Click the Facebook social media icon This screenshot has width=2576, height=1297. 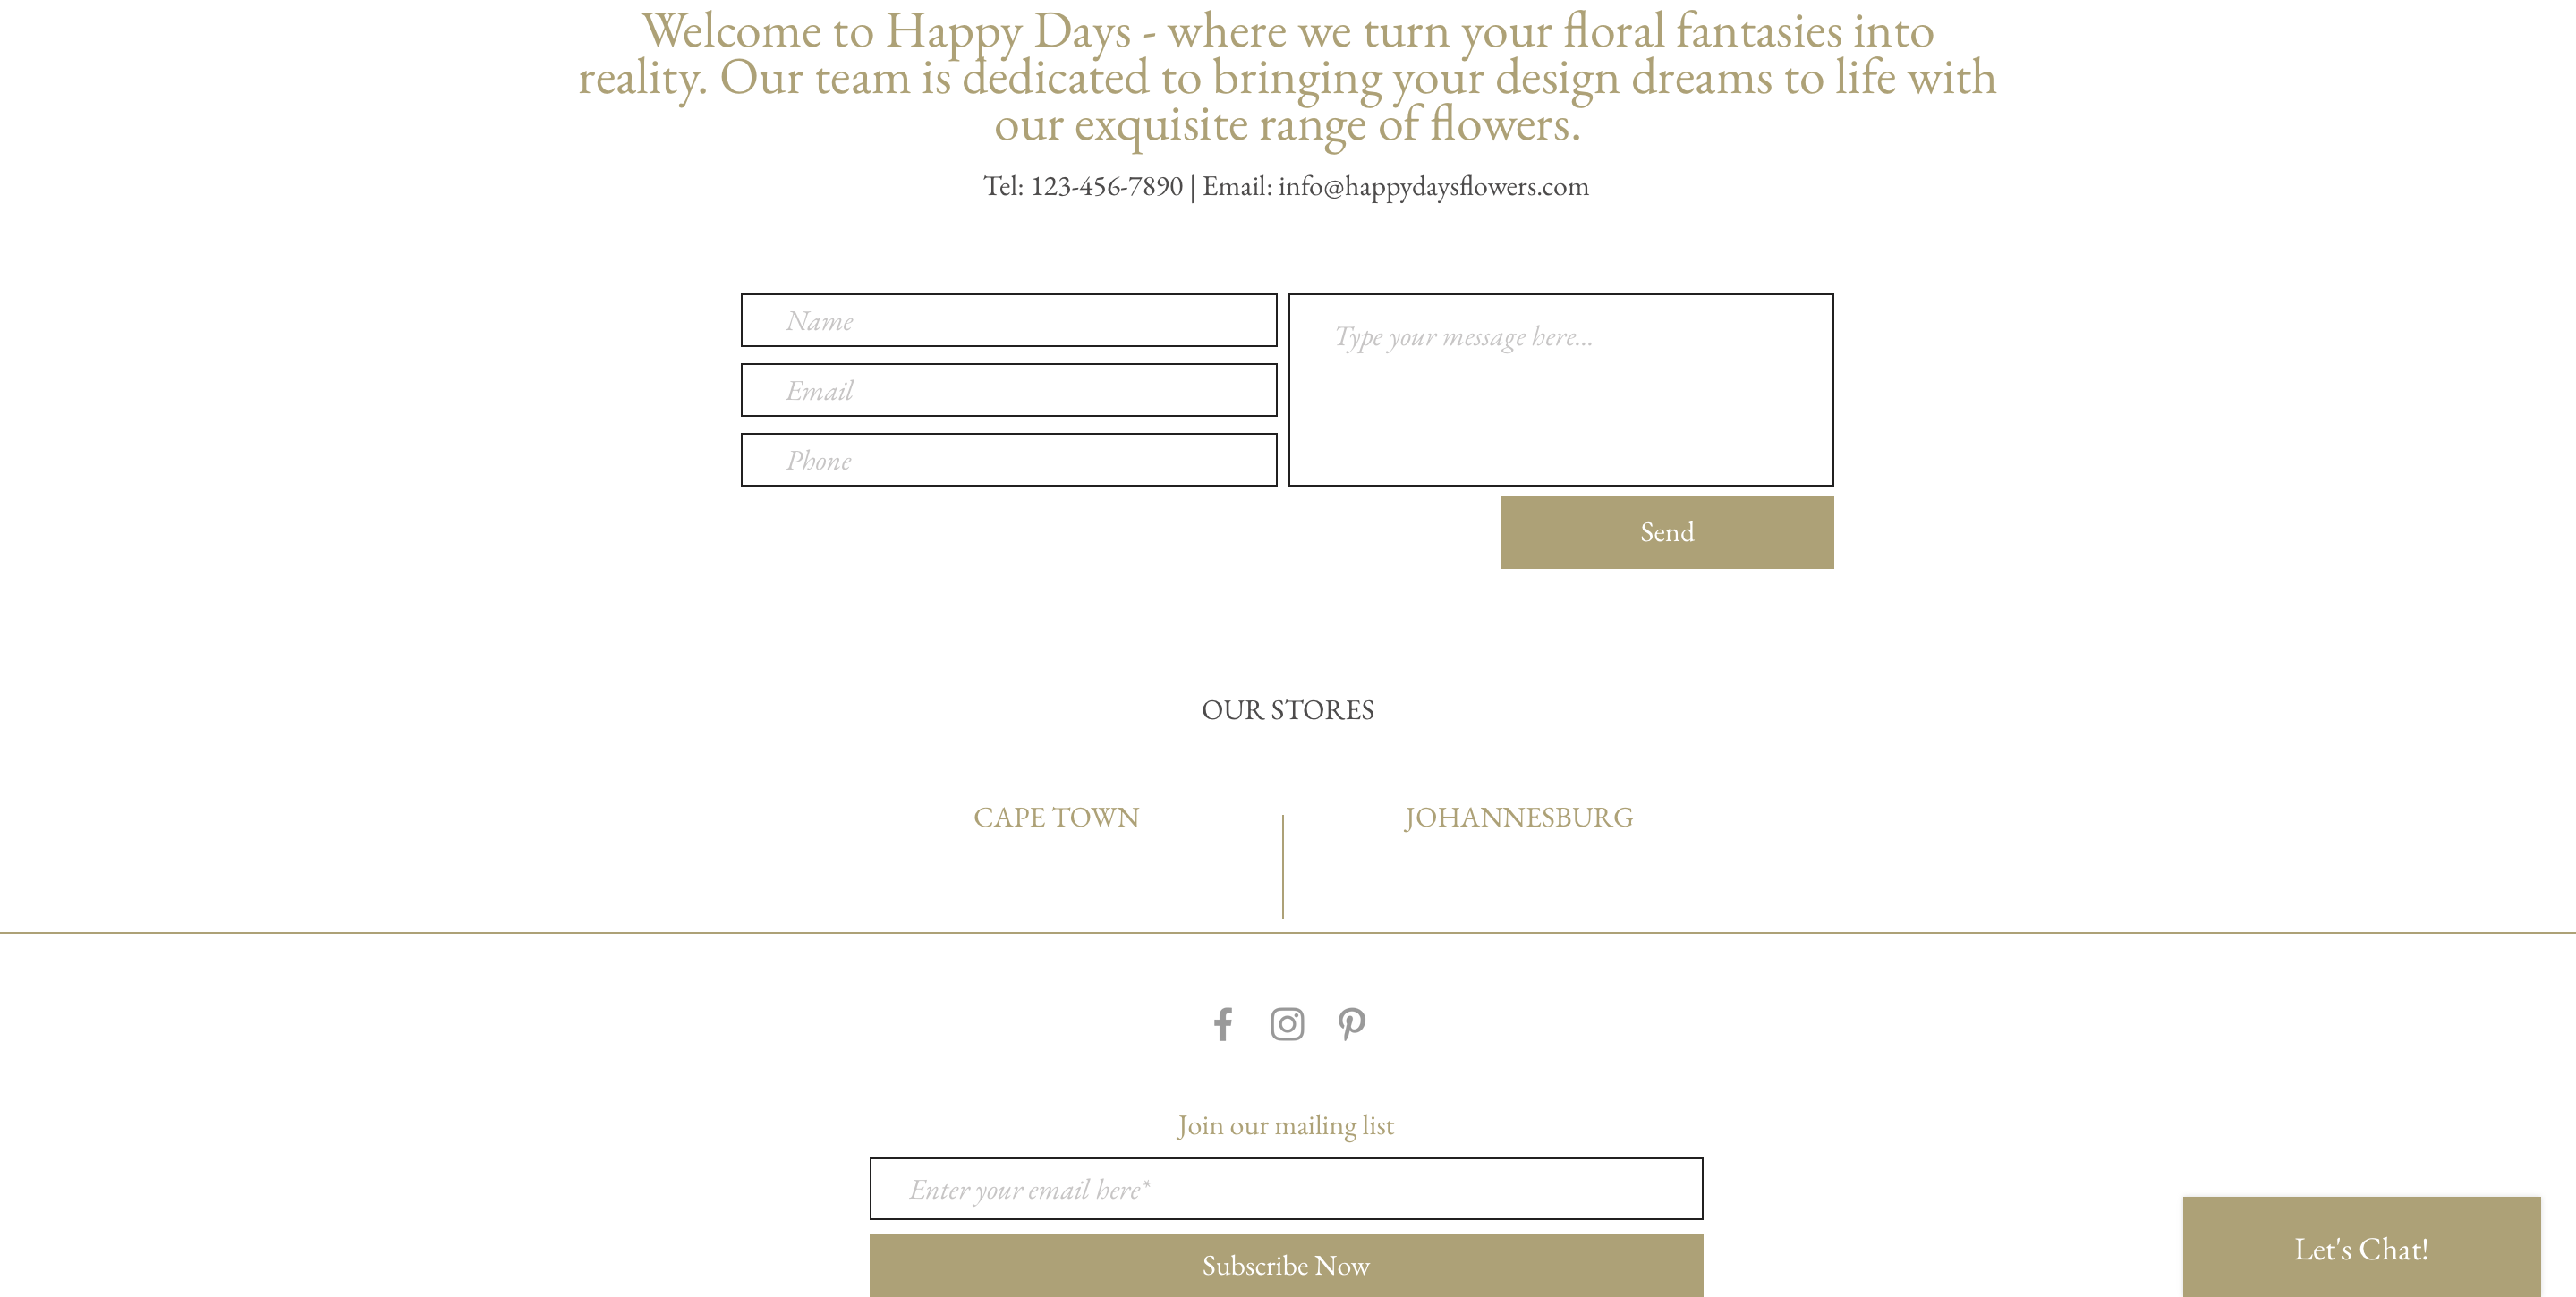click(x=1222, y=1022)
